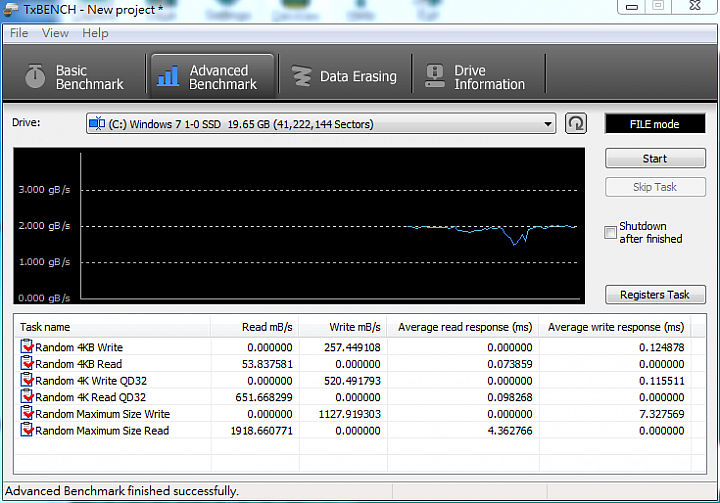This screenshot has height=503, width=720.
Task: Click the 7.327569 write response value
Action: 662,414
